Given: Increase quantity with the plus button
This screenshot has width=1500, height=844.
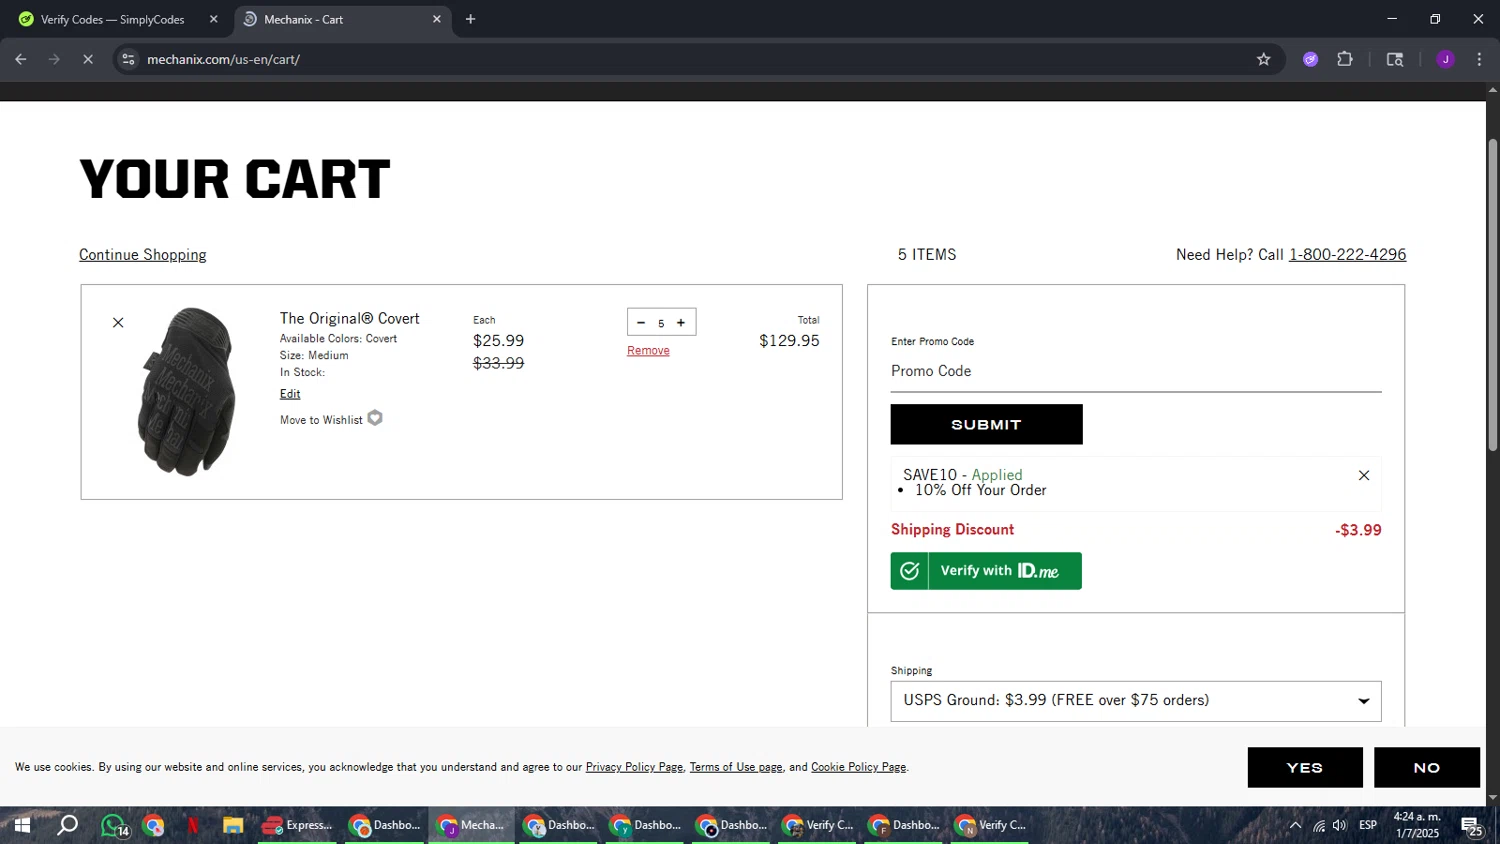Looking at the screenshot, I should (x=681, y=322).
